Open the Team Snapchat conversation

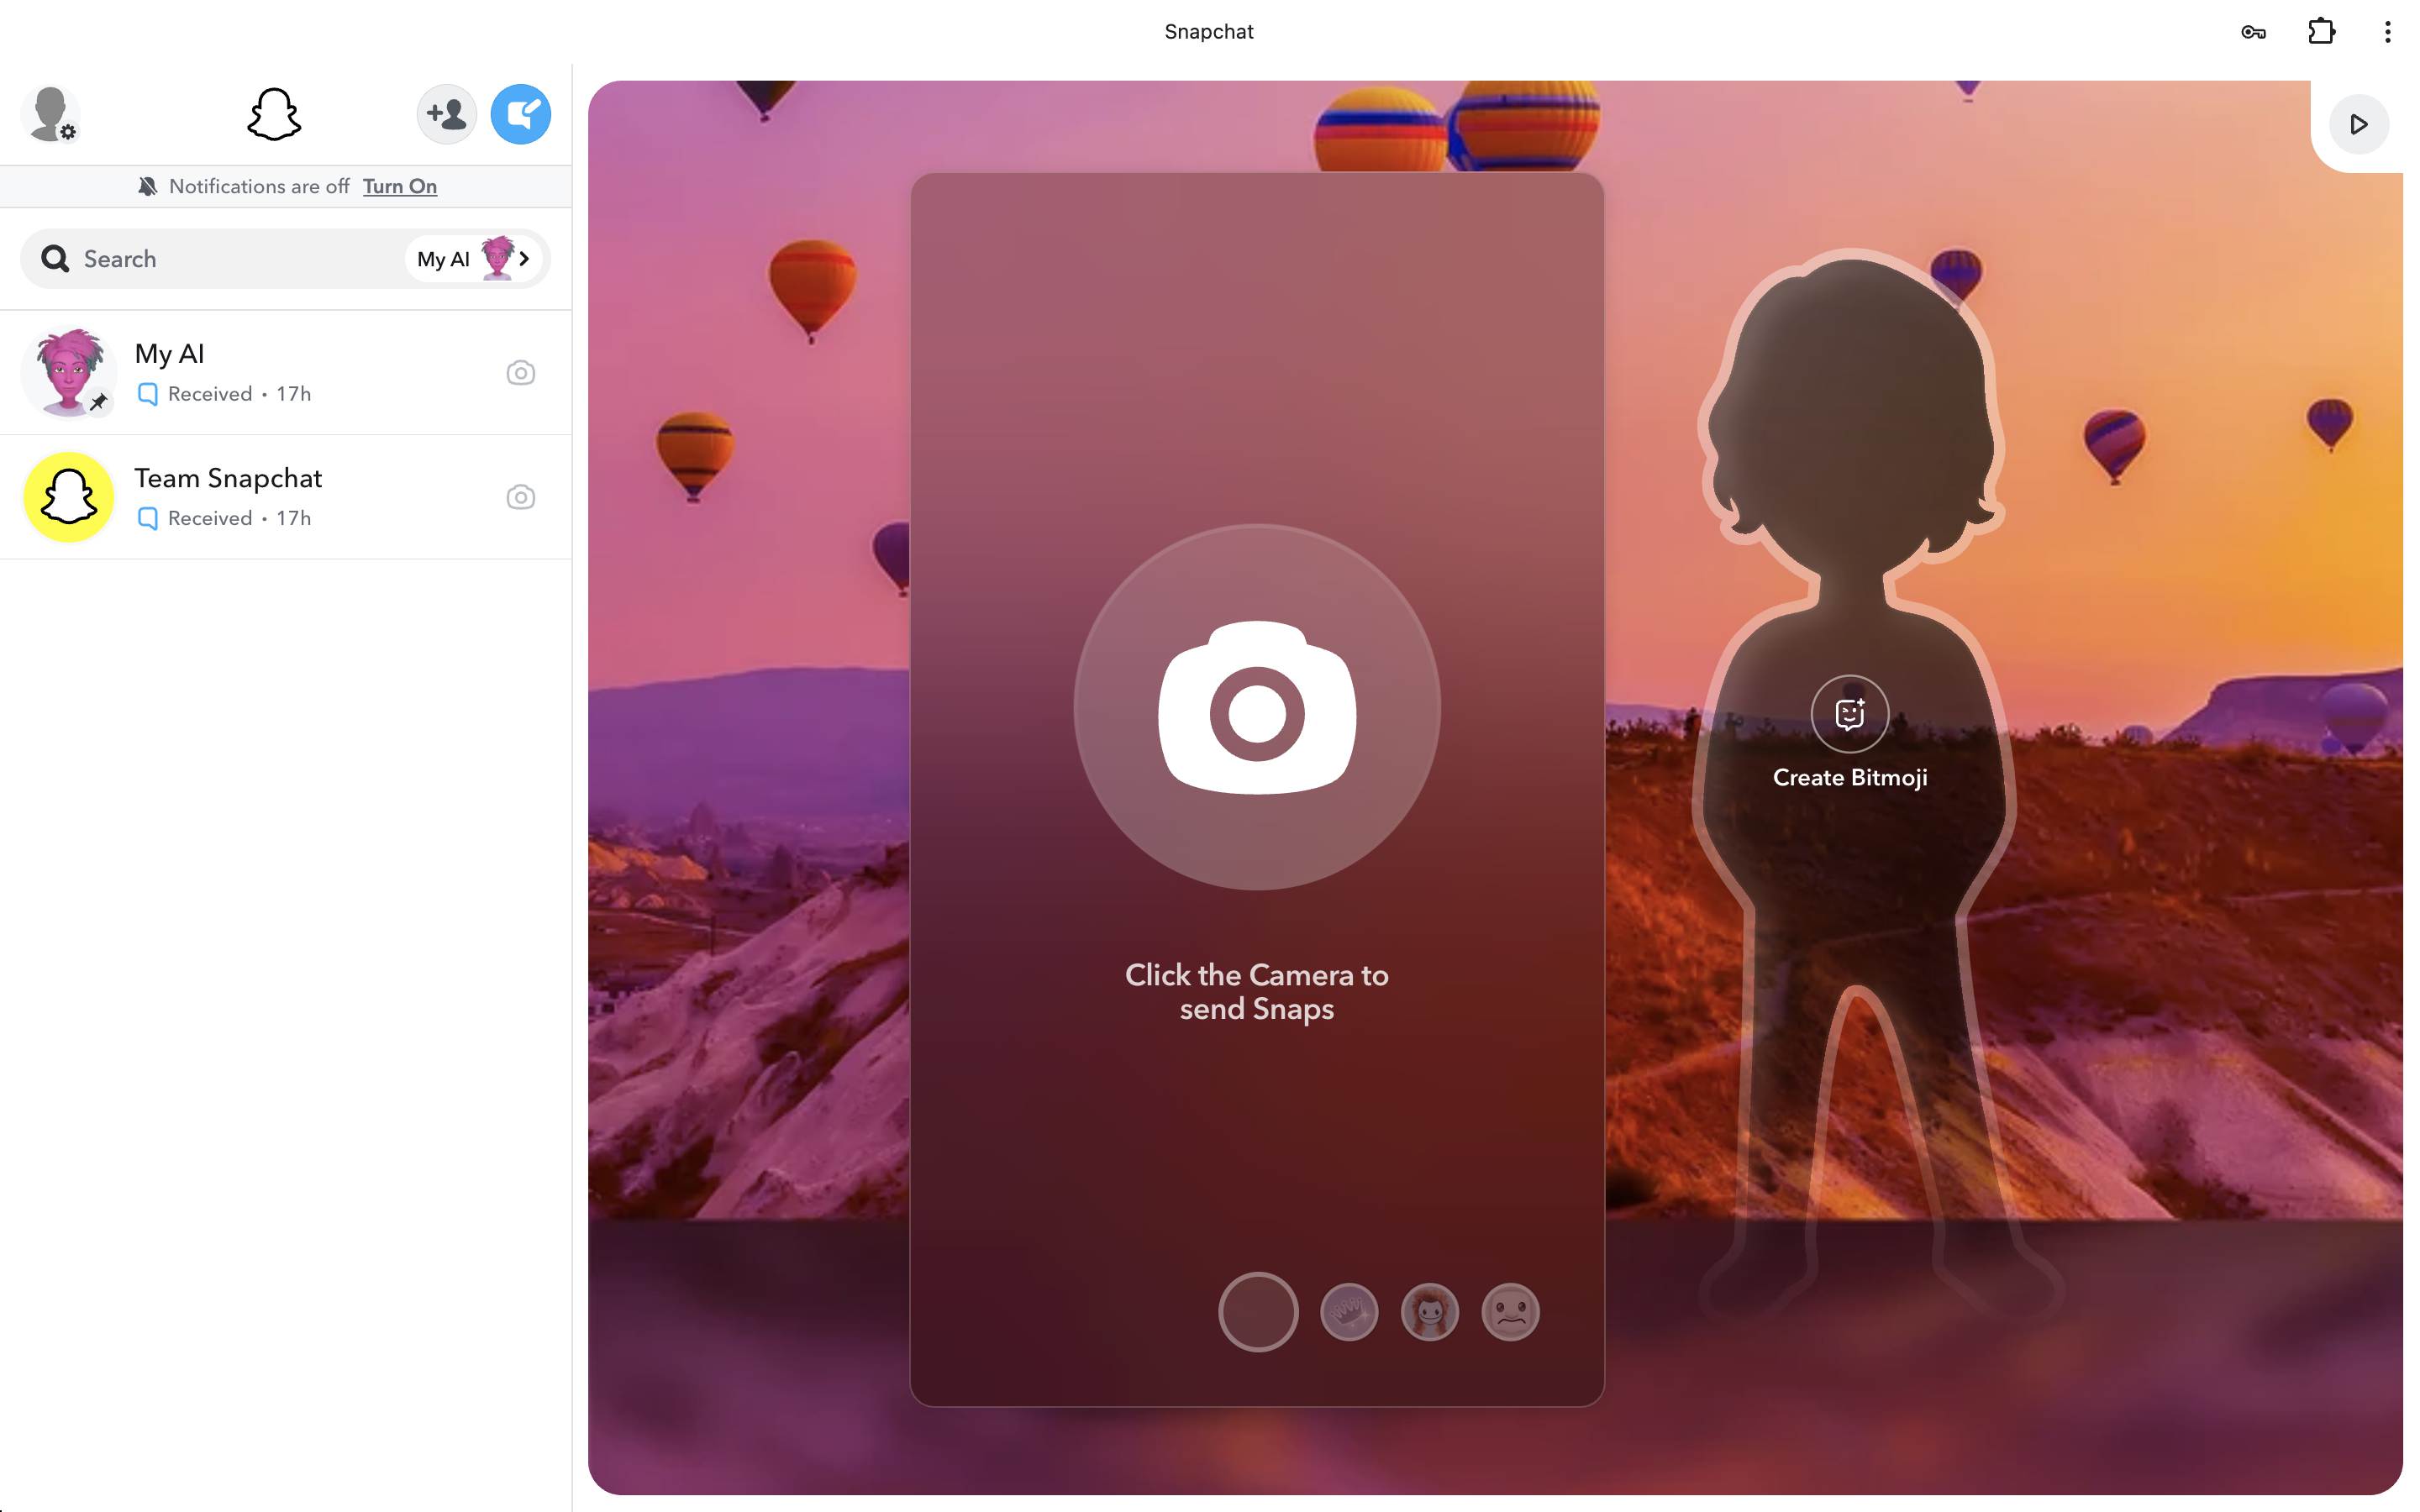pyautogui.click(x=286, y=497)
